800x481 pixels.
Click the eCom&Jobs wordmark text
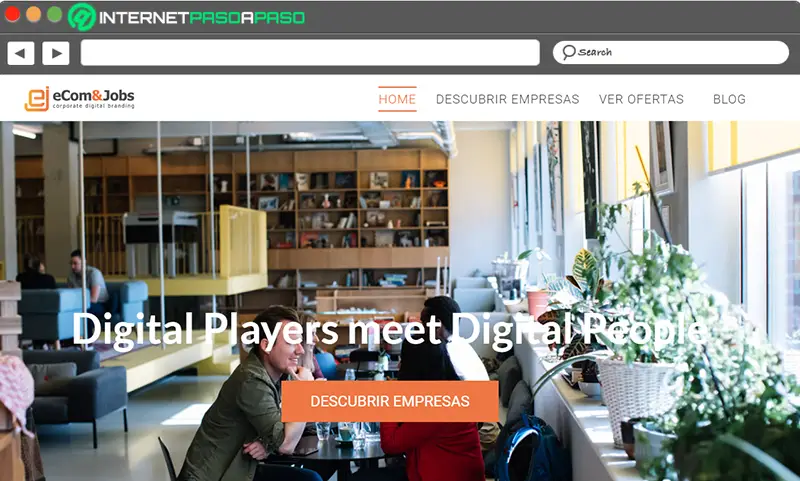[93, 95]
